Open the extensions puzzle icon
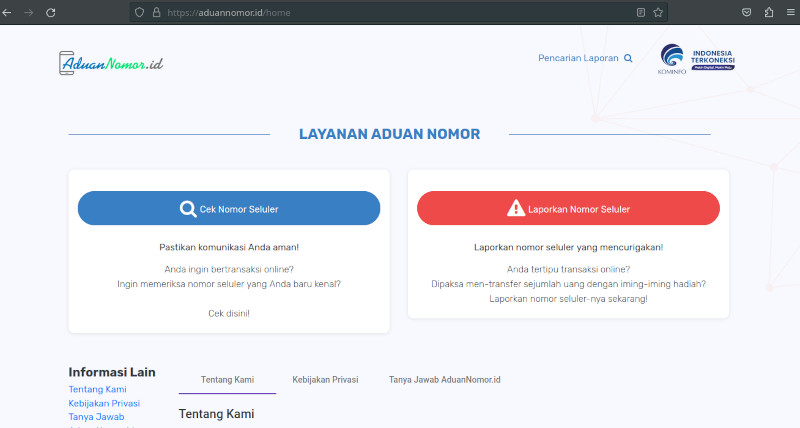The width and height of the screenshot is (800, 428). pos(769,12)
